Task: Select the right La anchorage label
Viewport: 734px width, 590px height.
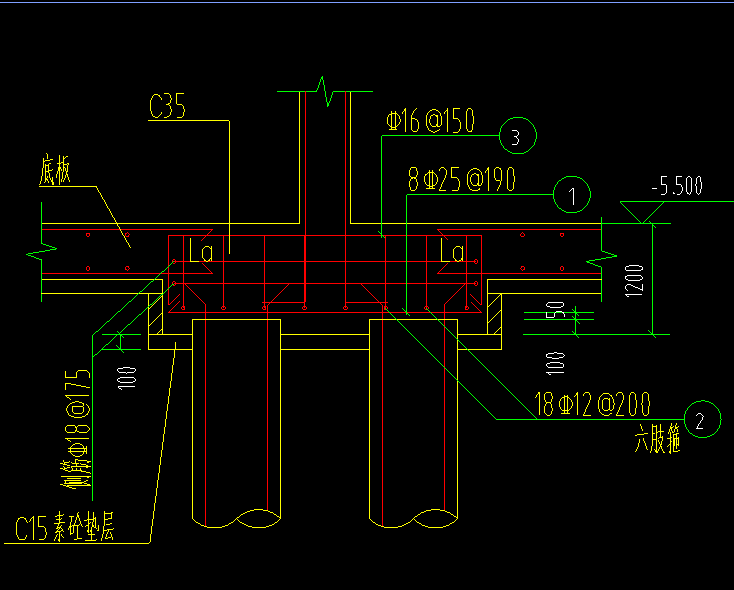Action: [x=453, y=251]
